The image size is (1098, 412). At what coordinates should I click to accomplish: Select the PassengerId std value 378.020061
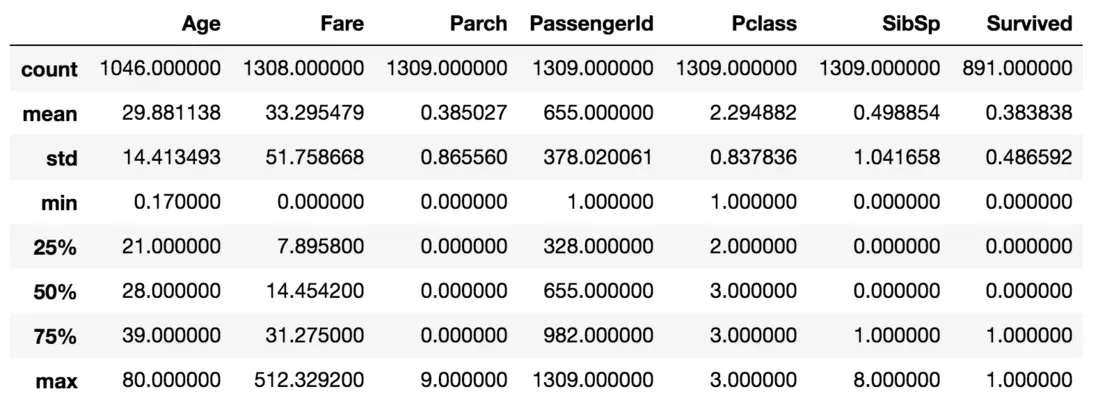tap(597, 158)
